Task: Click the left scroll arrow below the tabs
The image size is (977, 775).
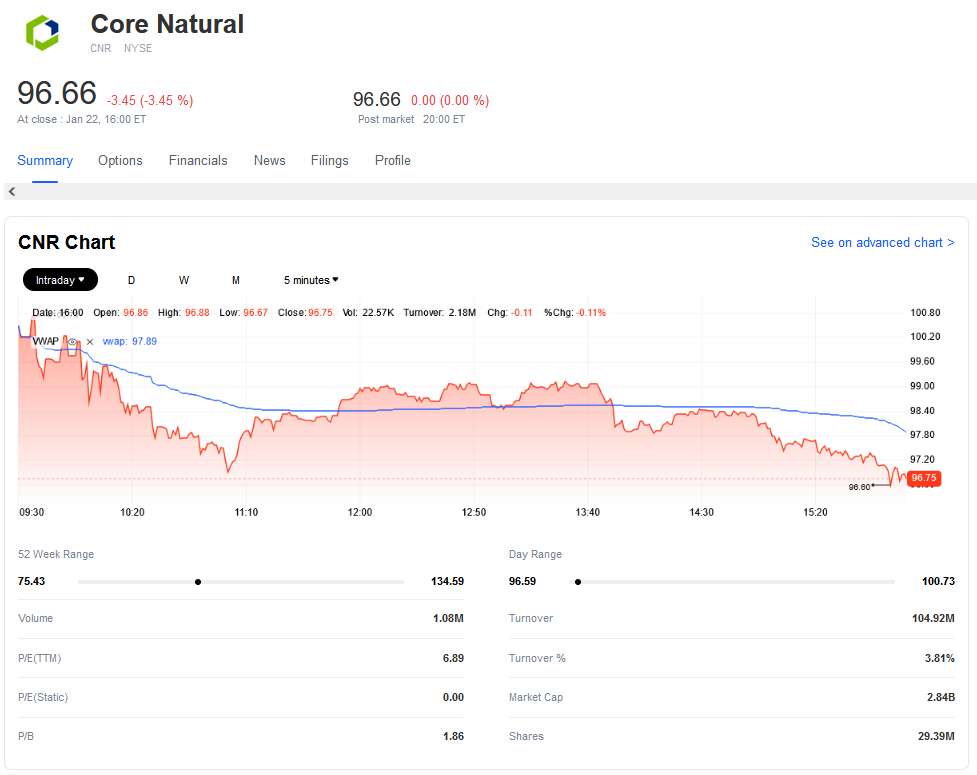Action: tap(12, 191)
